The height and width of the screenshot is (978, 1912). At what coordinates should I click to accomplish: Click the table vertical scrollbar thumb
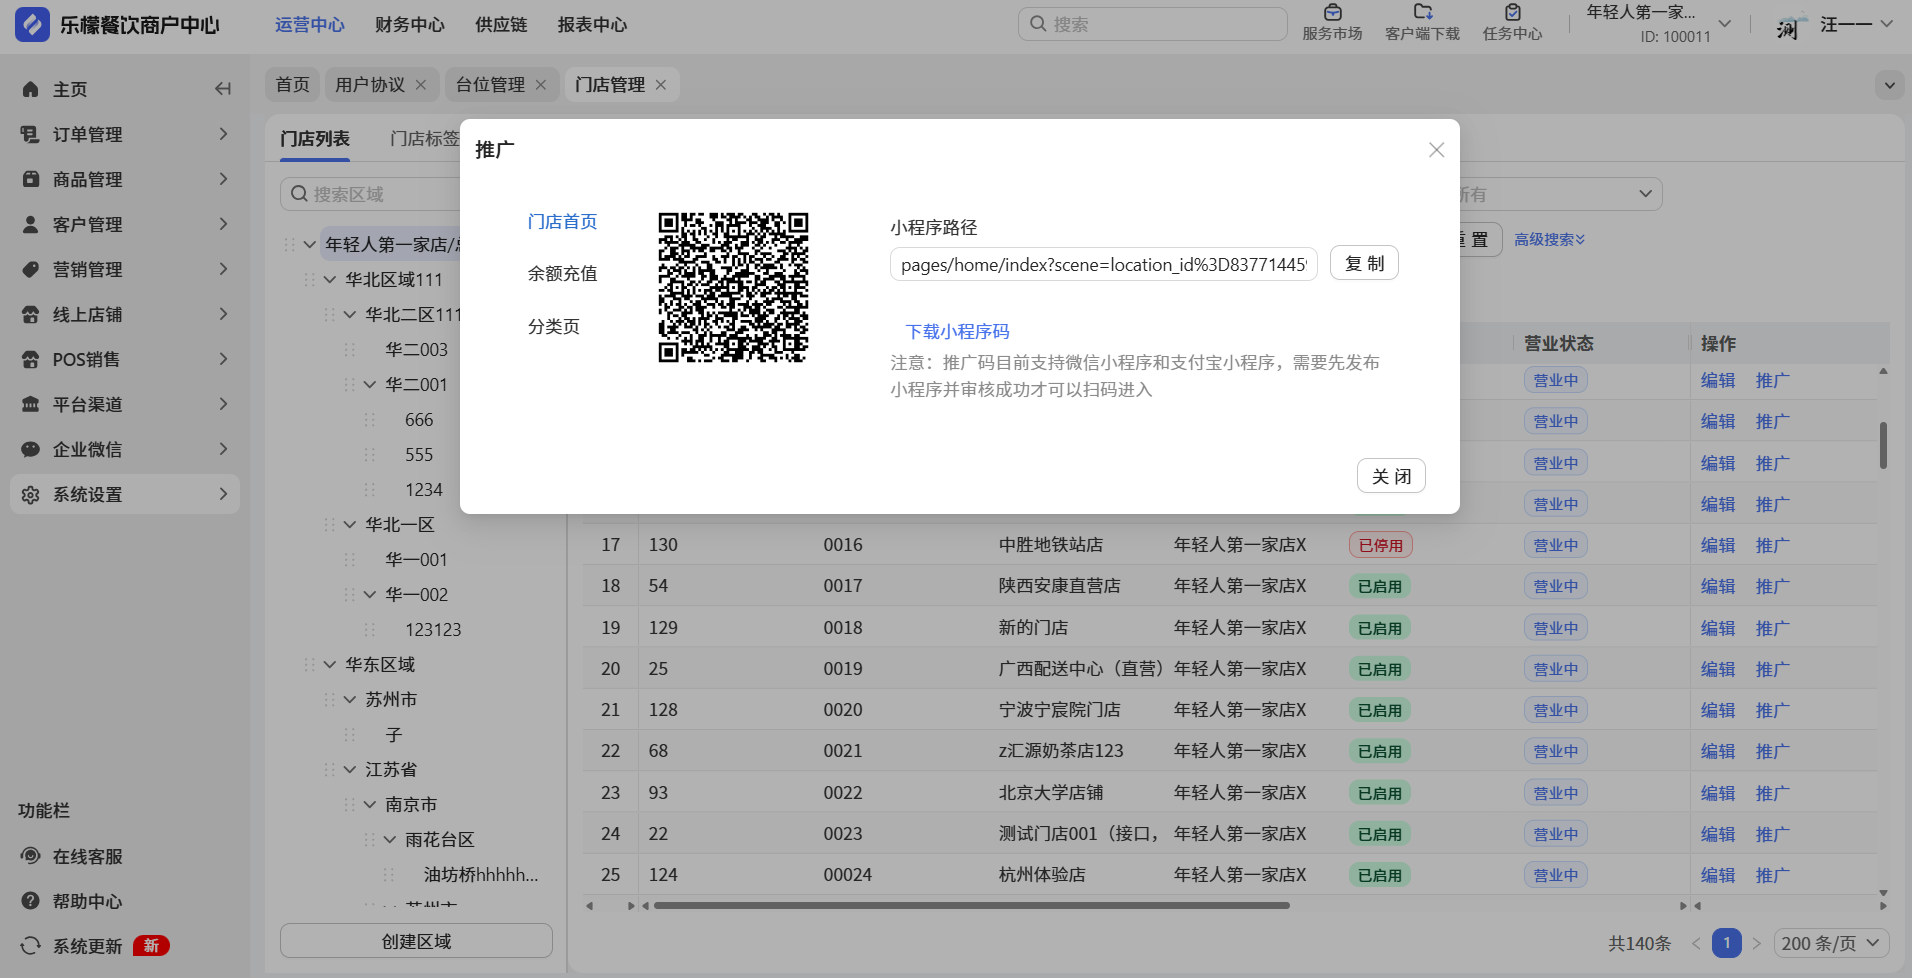[1883, 446]
